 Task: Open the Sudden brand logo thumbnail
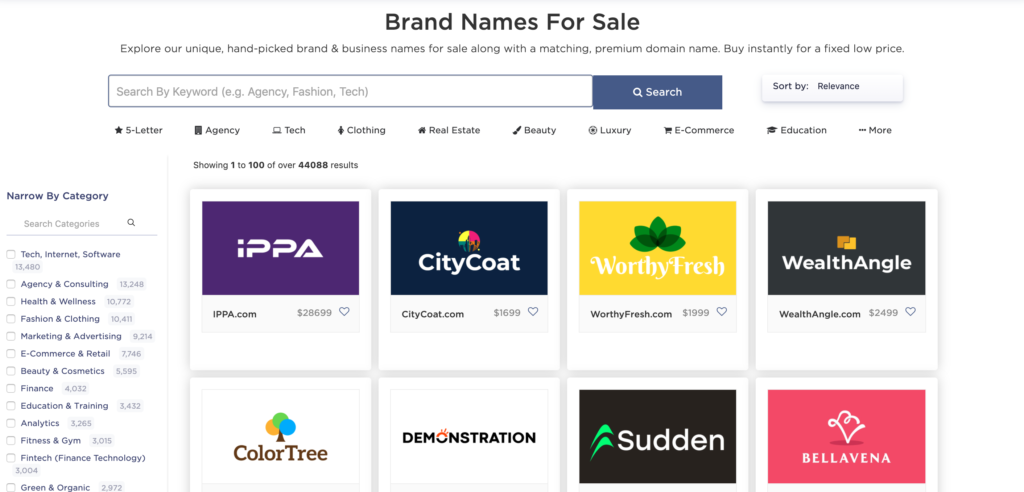(x=657, y=437)
